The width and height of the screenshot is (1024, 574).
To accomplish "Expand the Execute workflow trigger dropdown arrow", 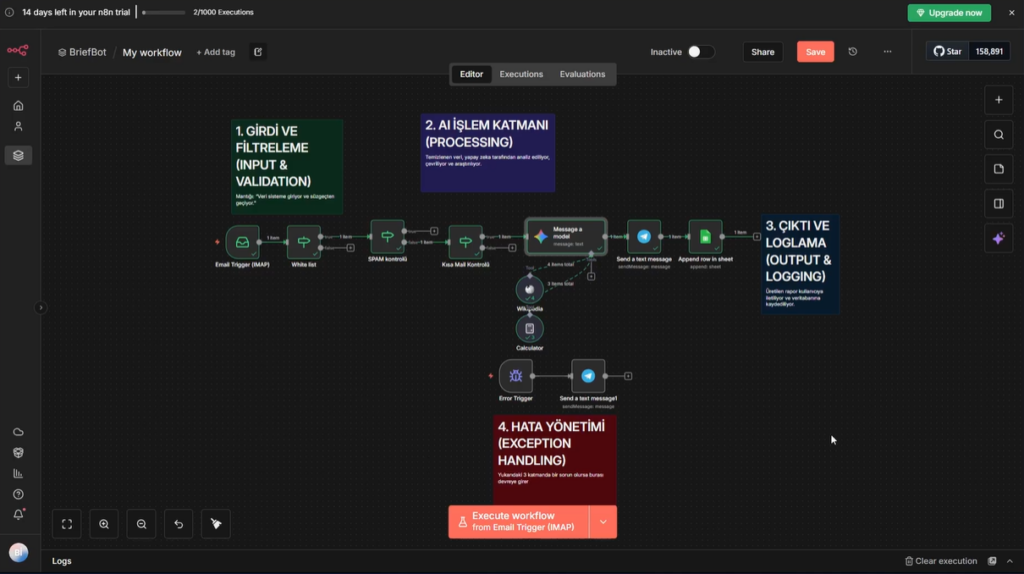I will point(603,522).
